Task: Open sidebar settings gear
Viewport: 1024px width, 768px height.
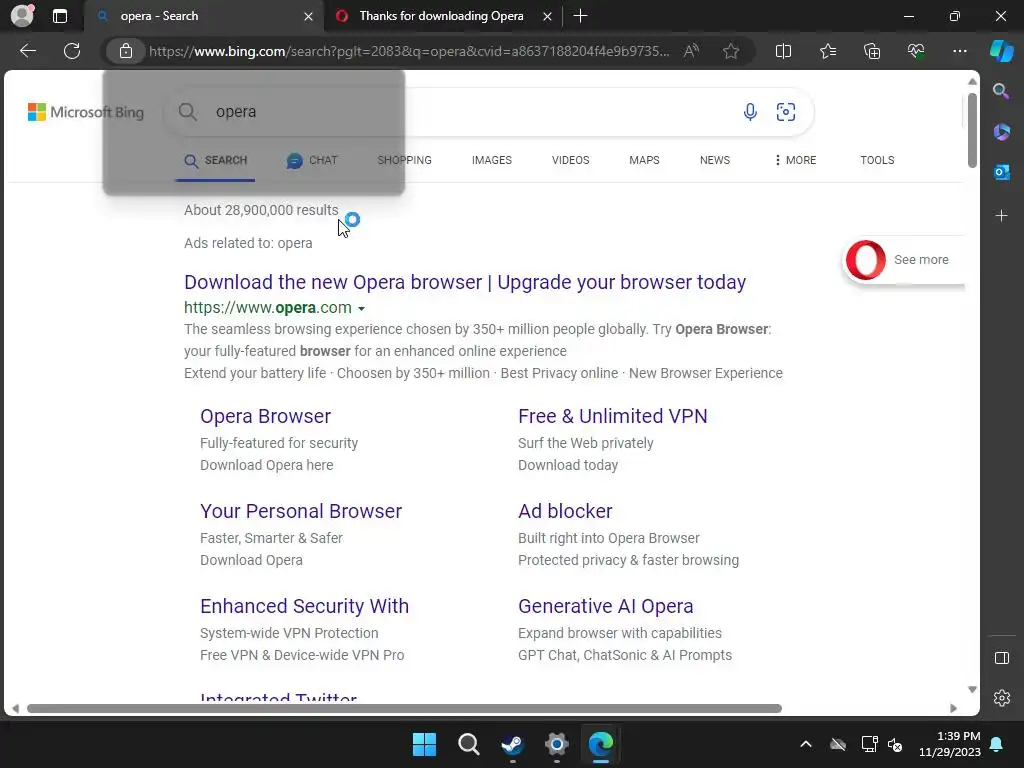Action: (1001, 698)
